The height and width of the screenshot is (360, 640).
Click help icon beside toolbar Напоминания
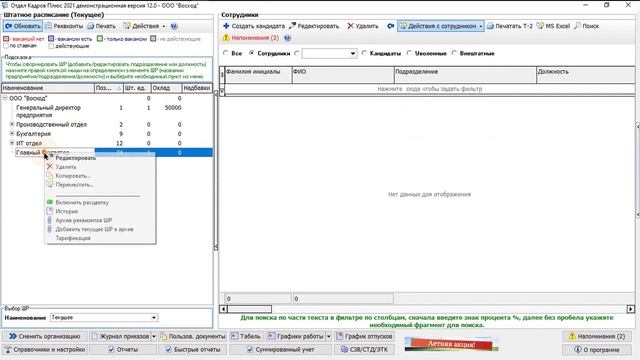point(287,38)
